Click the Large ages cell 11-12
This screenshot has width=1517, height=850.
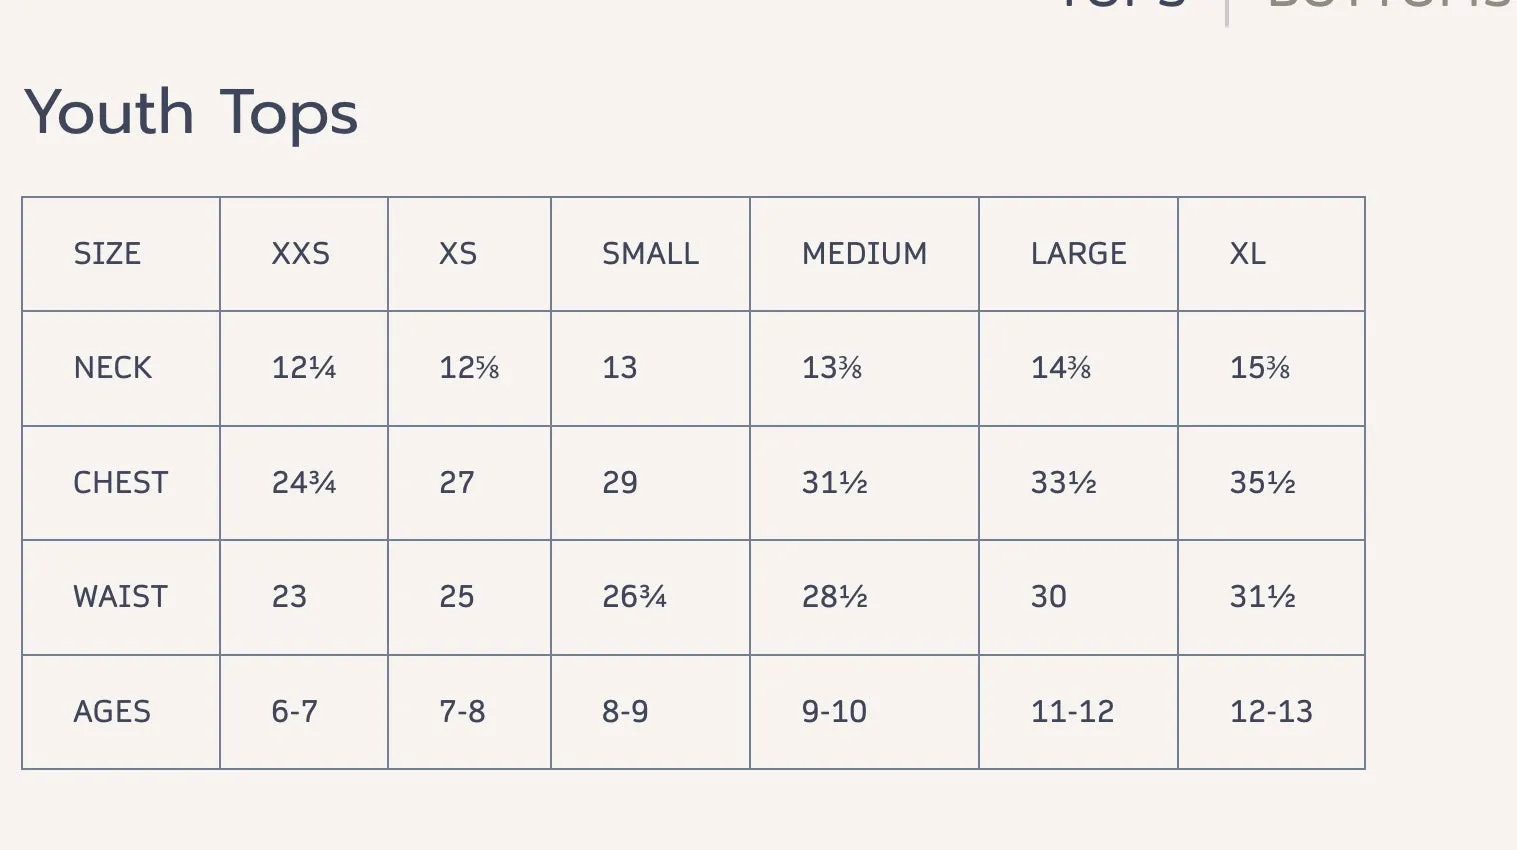pos(1072,712)
